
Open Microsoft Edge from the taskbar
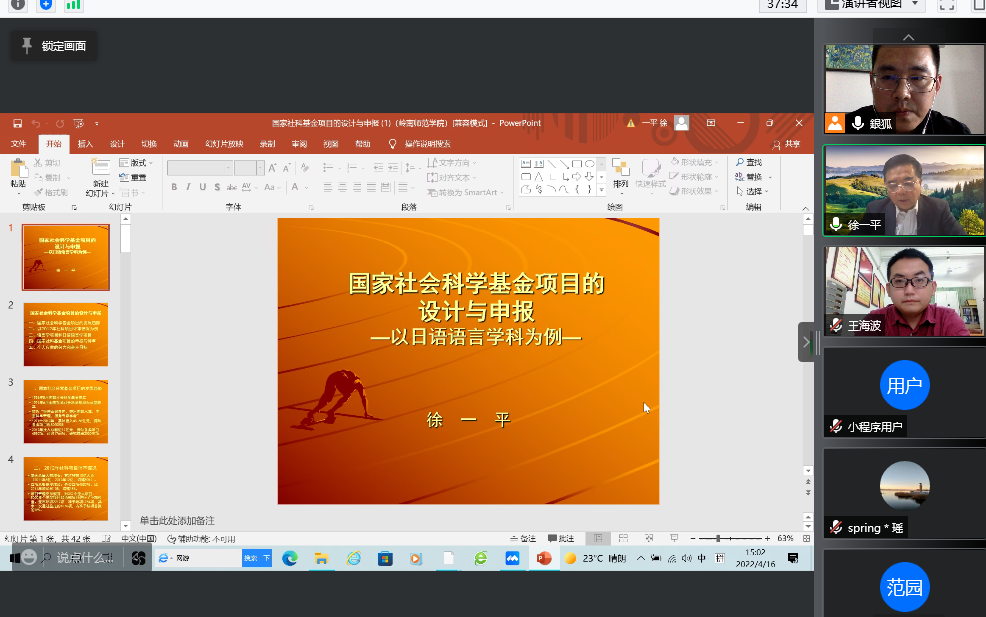pyautogui.click(x=290, y=558)
